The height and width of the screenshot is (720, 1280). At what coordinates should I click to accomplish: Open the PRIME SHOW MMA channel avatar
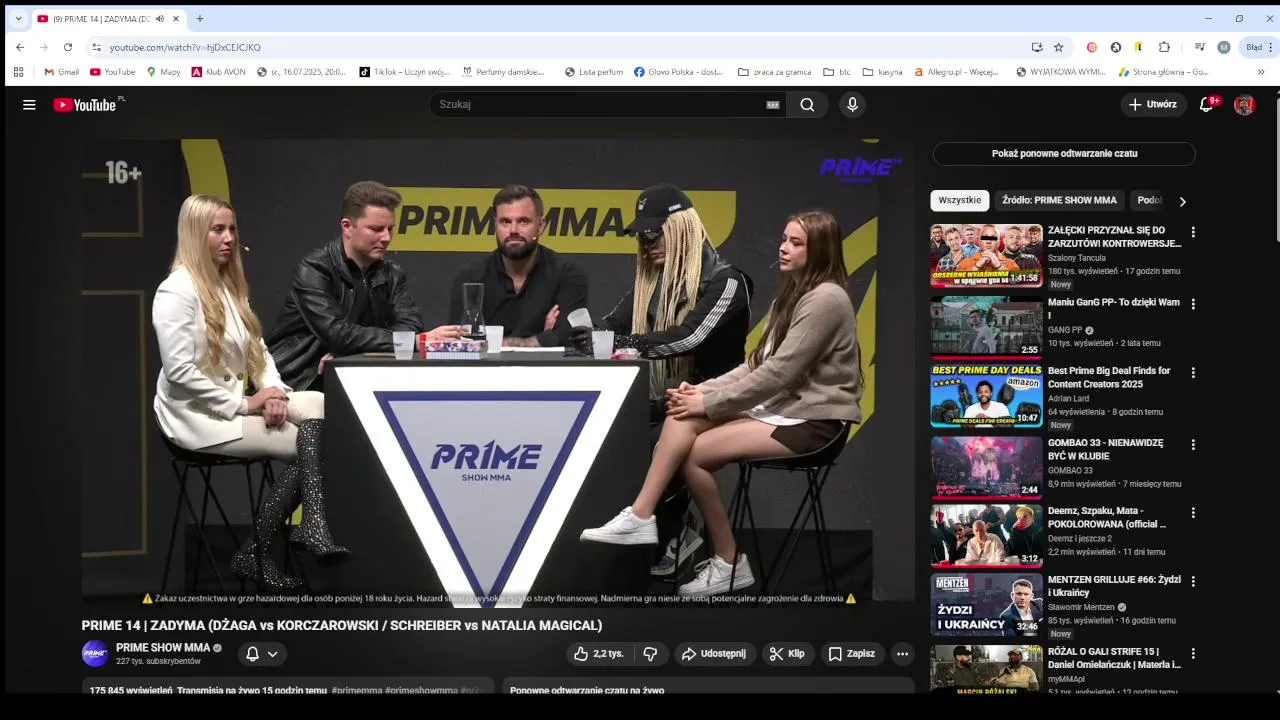pos(95,654)
